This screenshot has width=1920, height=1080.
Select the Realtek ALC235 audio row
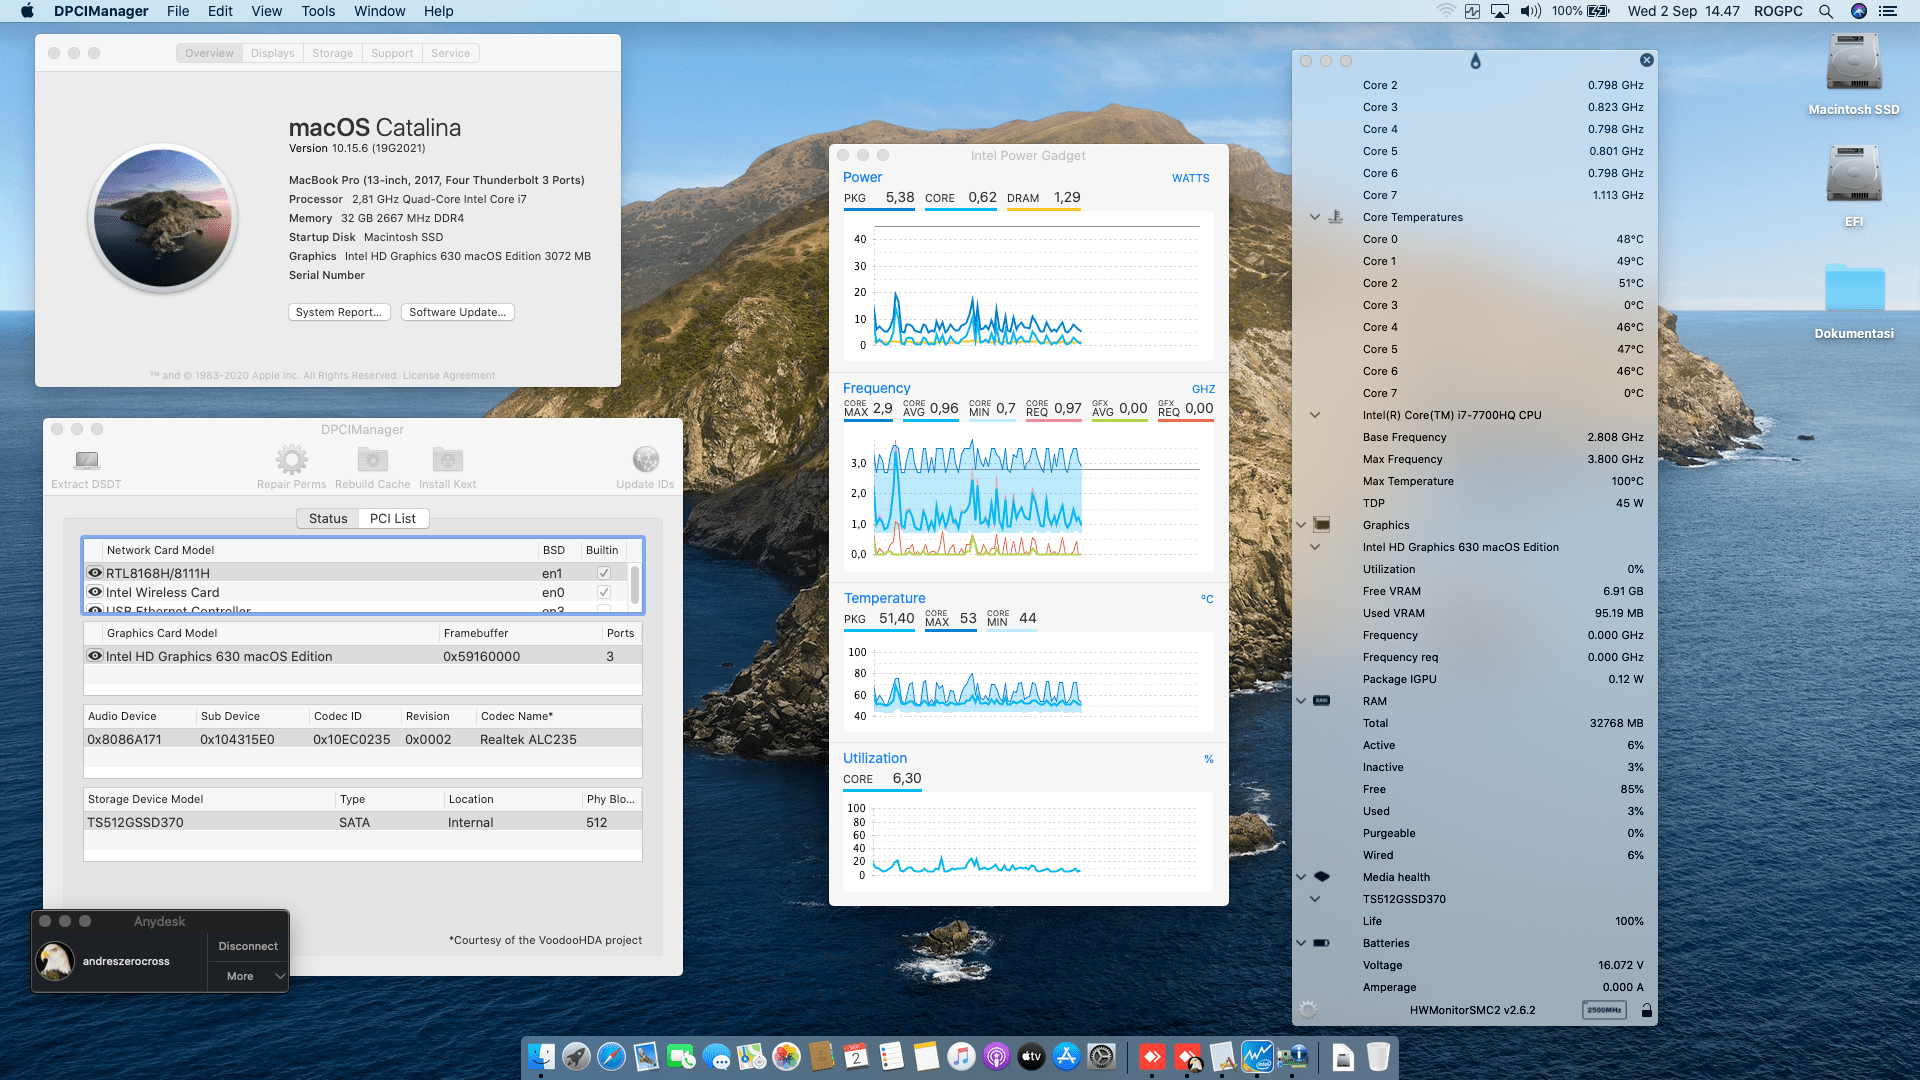point(363,739)
